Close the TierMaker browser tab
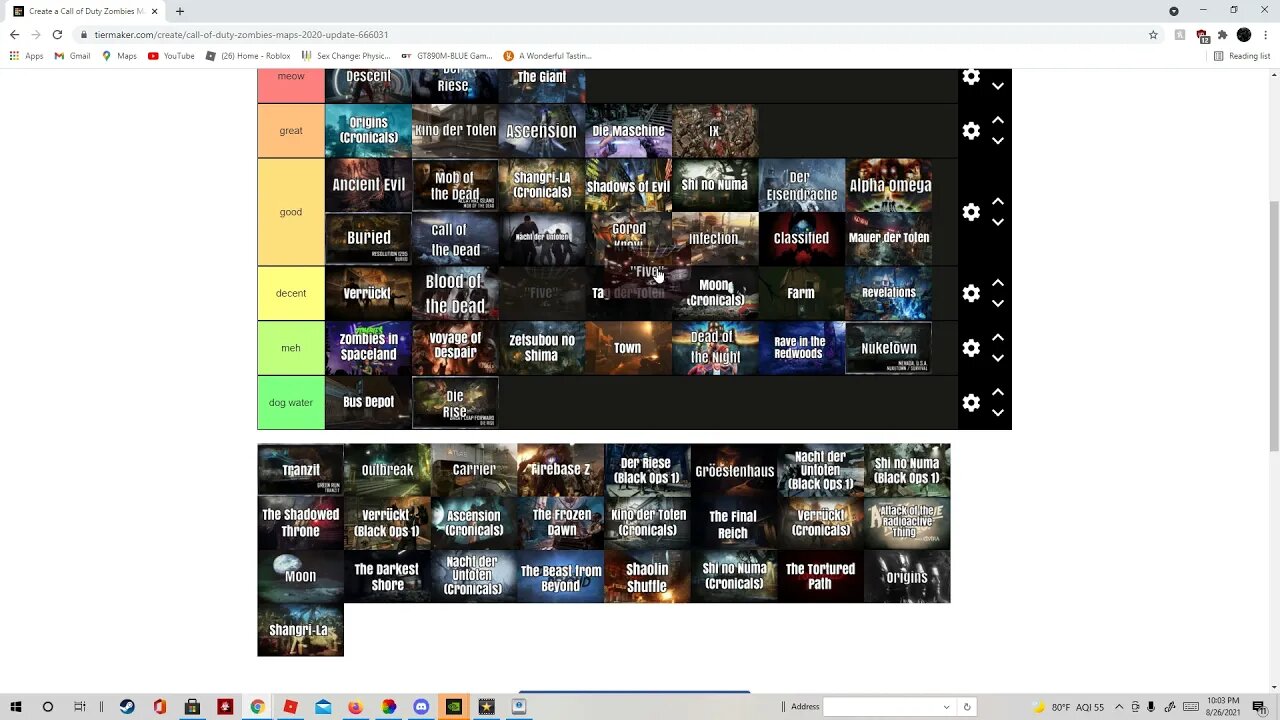This screenshot has height=720, width=1280. pyautogui.click(x=154, y=11)
